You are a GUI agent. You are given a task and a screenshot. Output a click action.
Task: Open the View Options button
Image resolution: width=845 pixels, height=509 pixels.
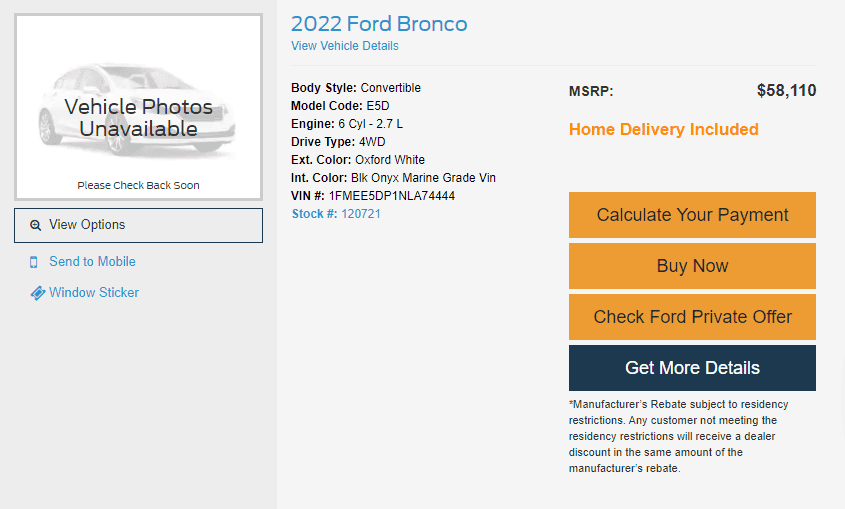tap(138, 225)
